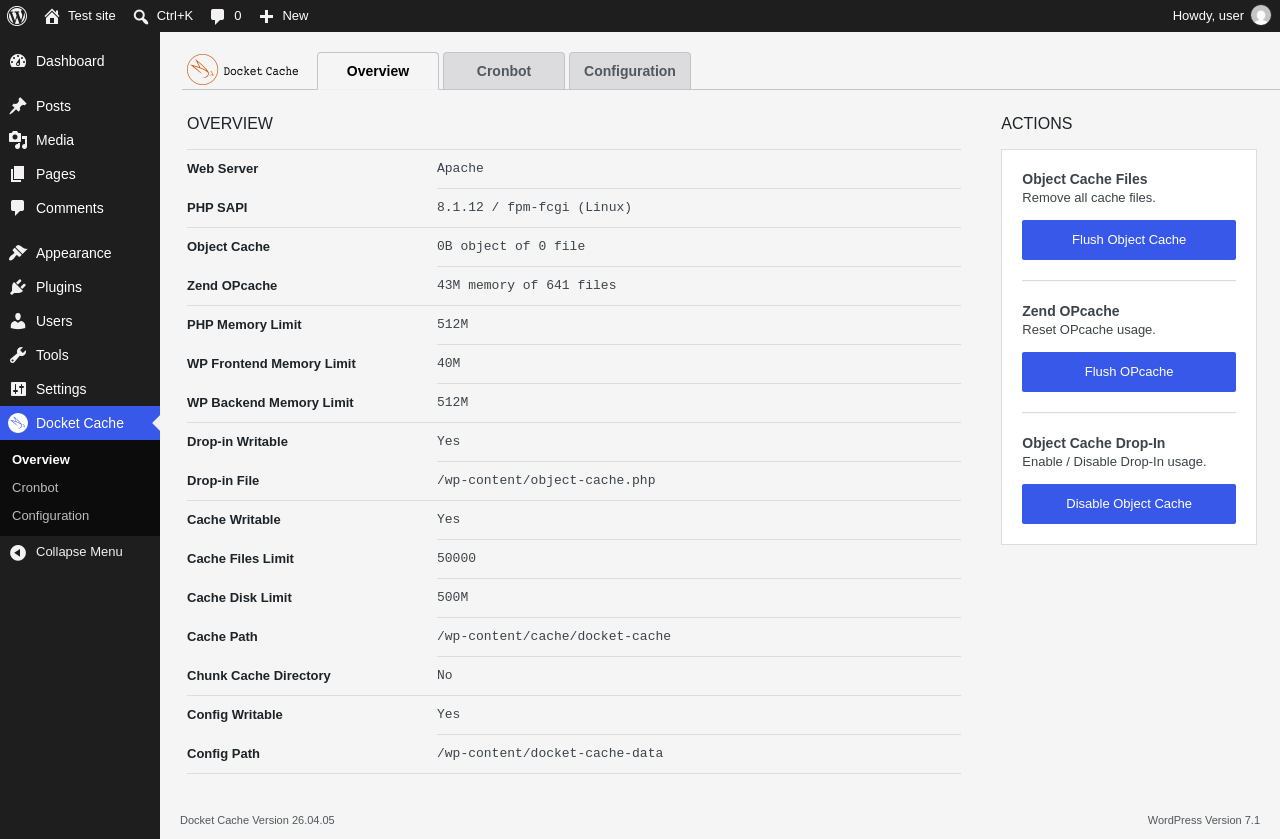Select the Docket Cache menu item
1280x839 pixels.
tap(80, 423)
